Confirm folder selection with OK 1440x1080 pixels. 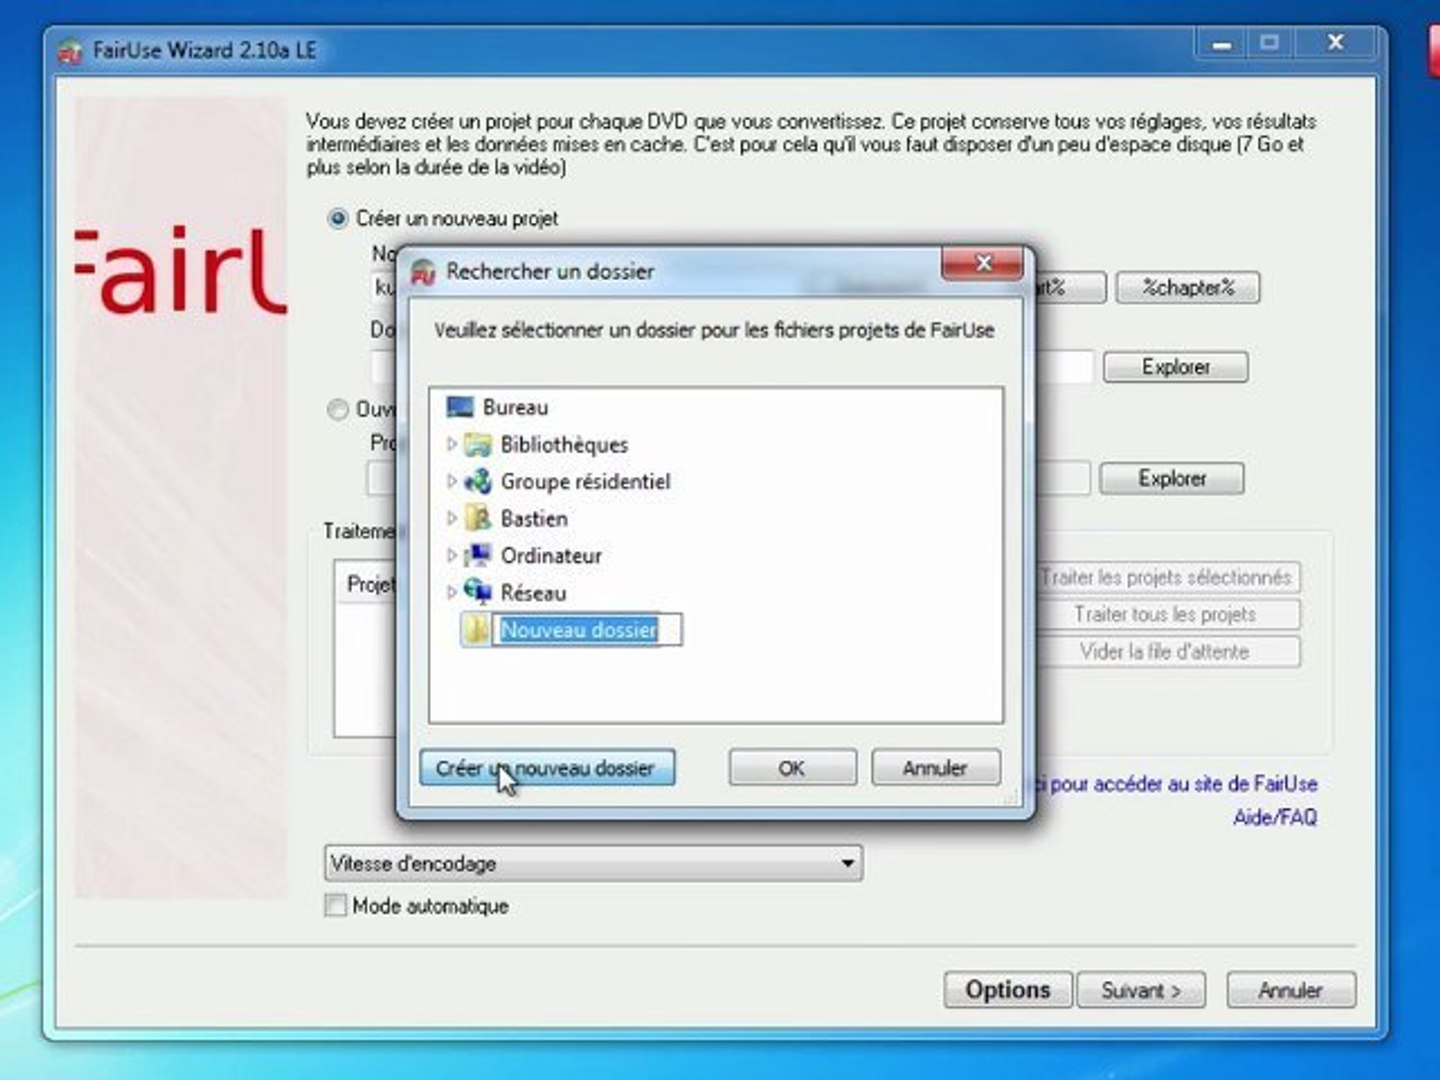coord(792,768)
